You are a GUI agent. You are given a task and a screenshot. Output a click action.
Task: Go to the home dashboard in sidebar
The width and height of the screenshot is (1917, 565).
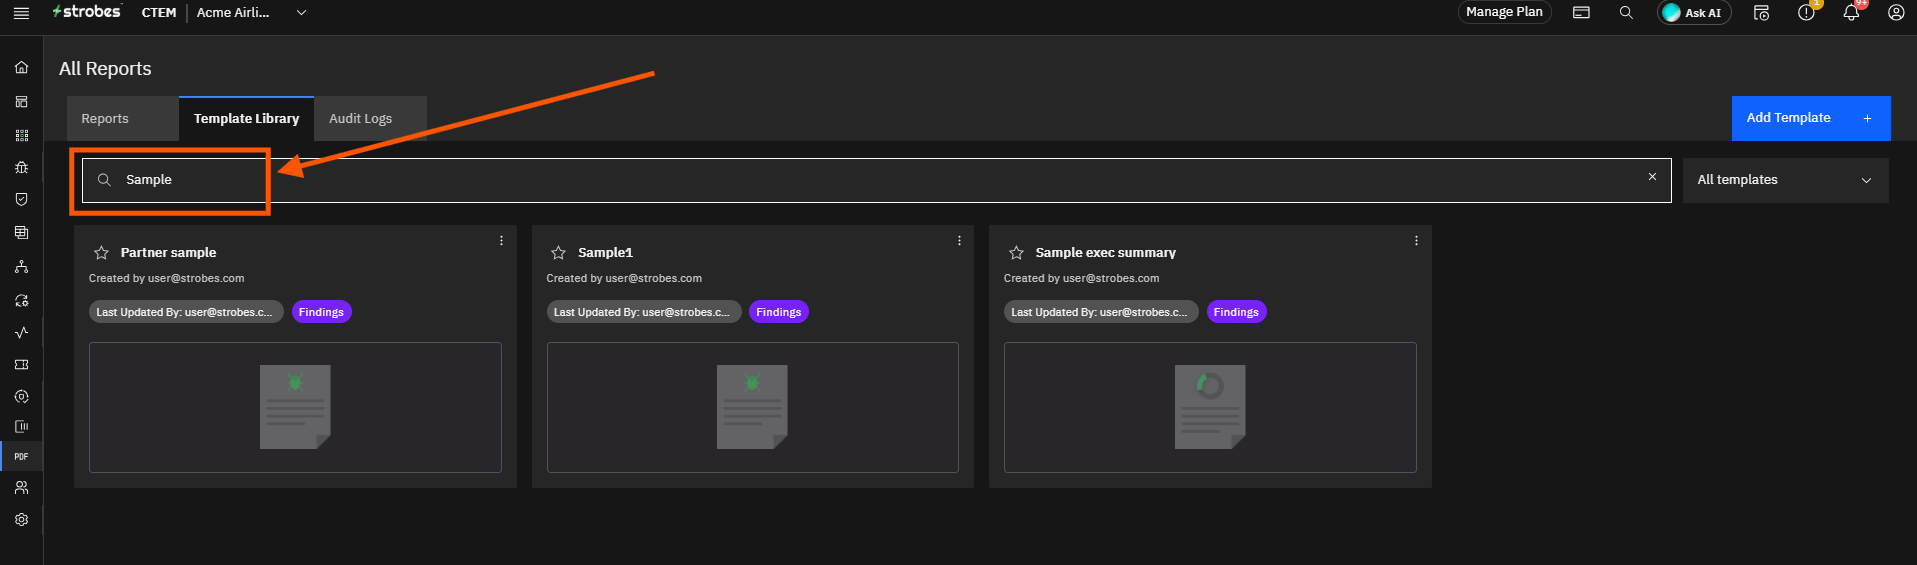[21, 68]
